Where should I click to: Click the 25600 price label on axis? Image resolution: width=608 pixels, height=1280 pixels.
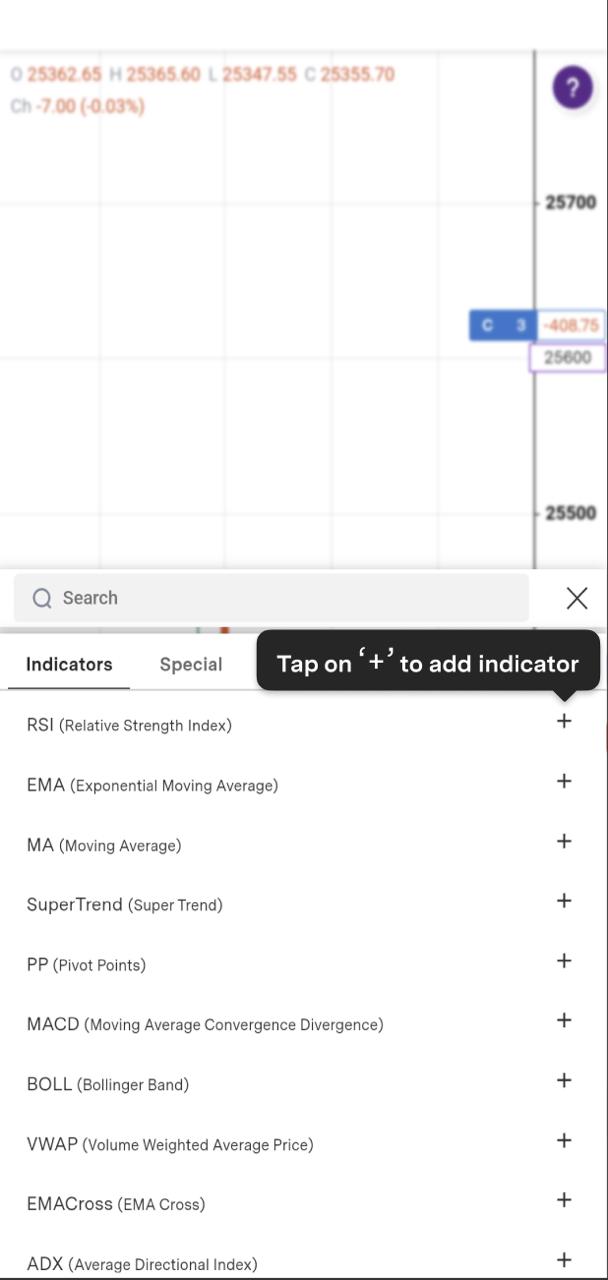click(567, 358)
